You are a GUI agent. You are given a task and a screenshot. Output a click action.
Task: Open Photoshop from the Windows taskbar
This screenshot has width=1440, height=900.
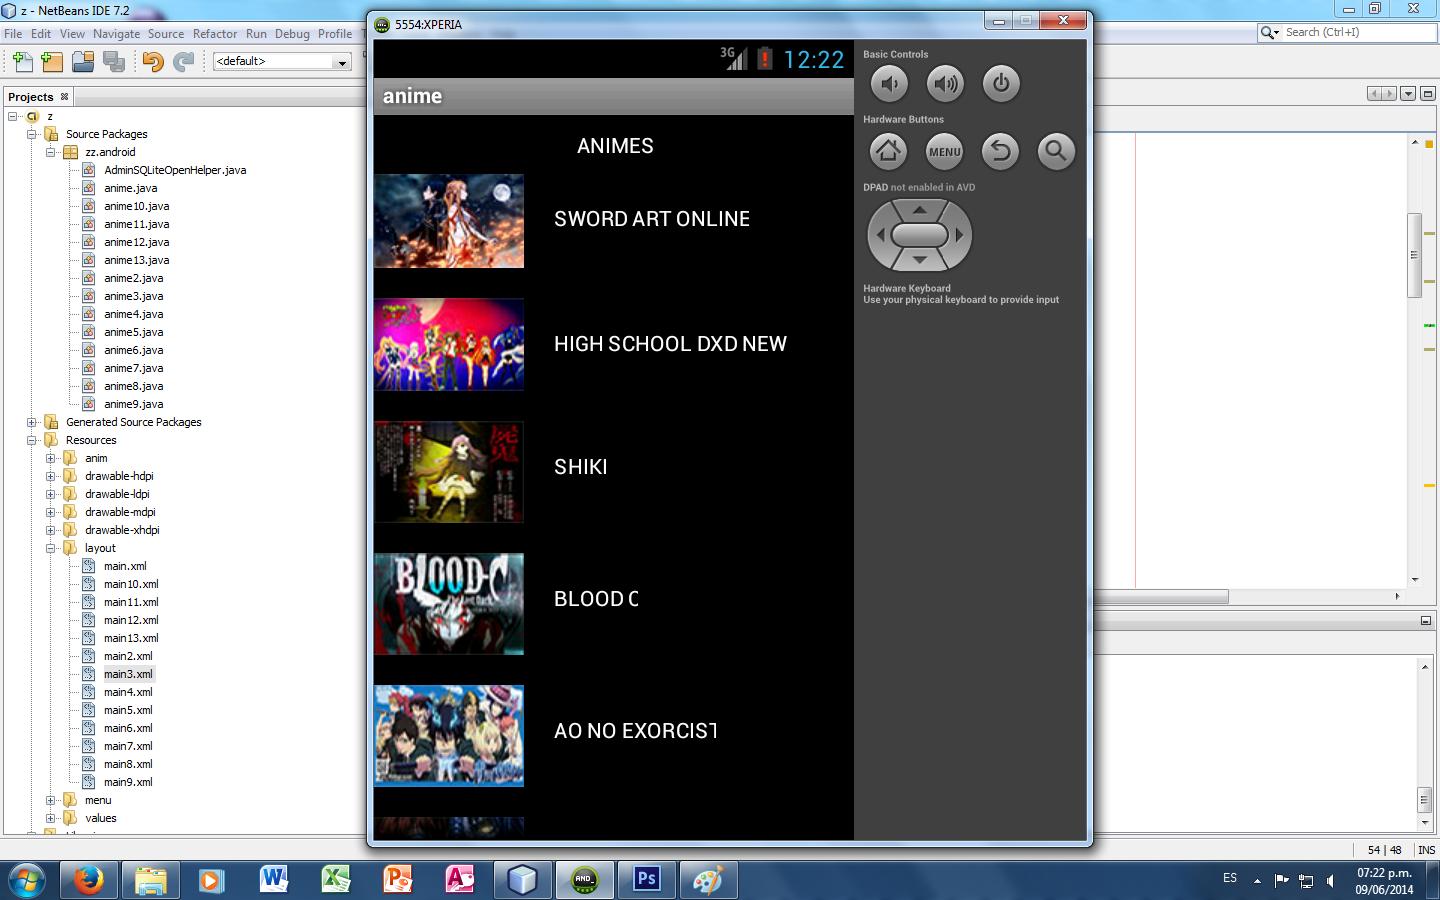click(646, 879)
